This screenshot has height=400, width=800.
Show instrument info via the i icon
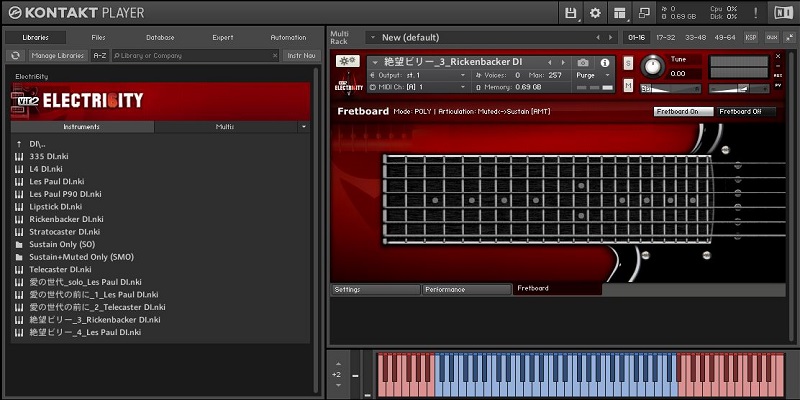coord(604,63)
